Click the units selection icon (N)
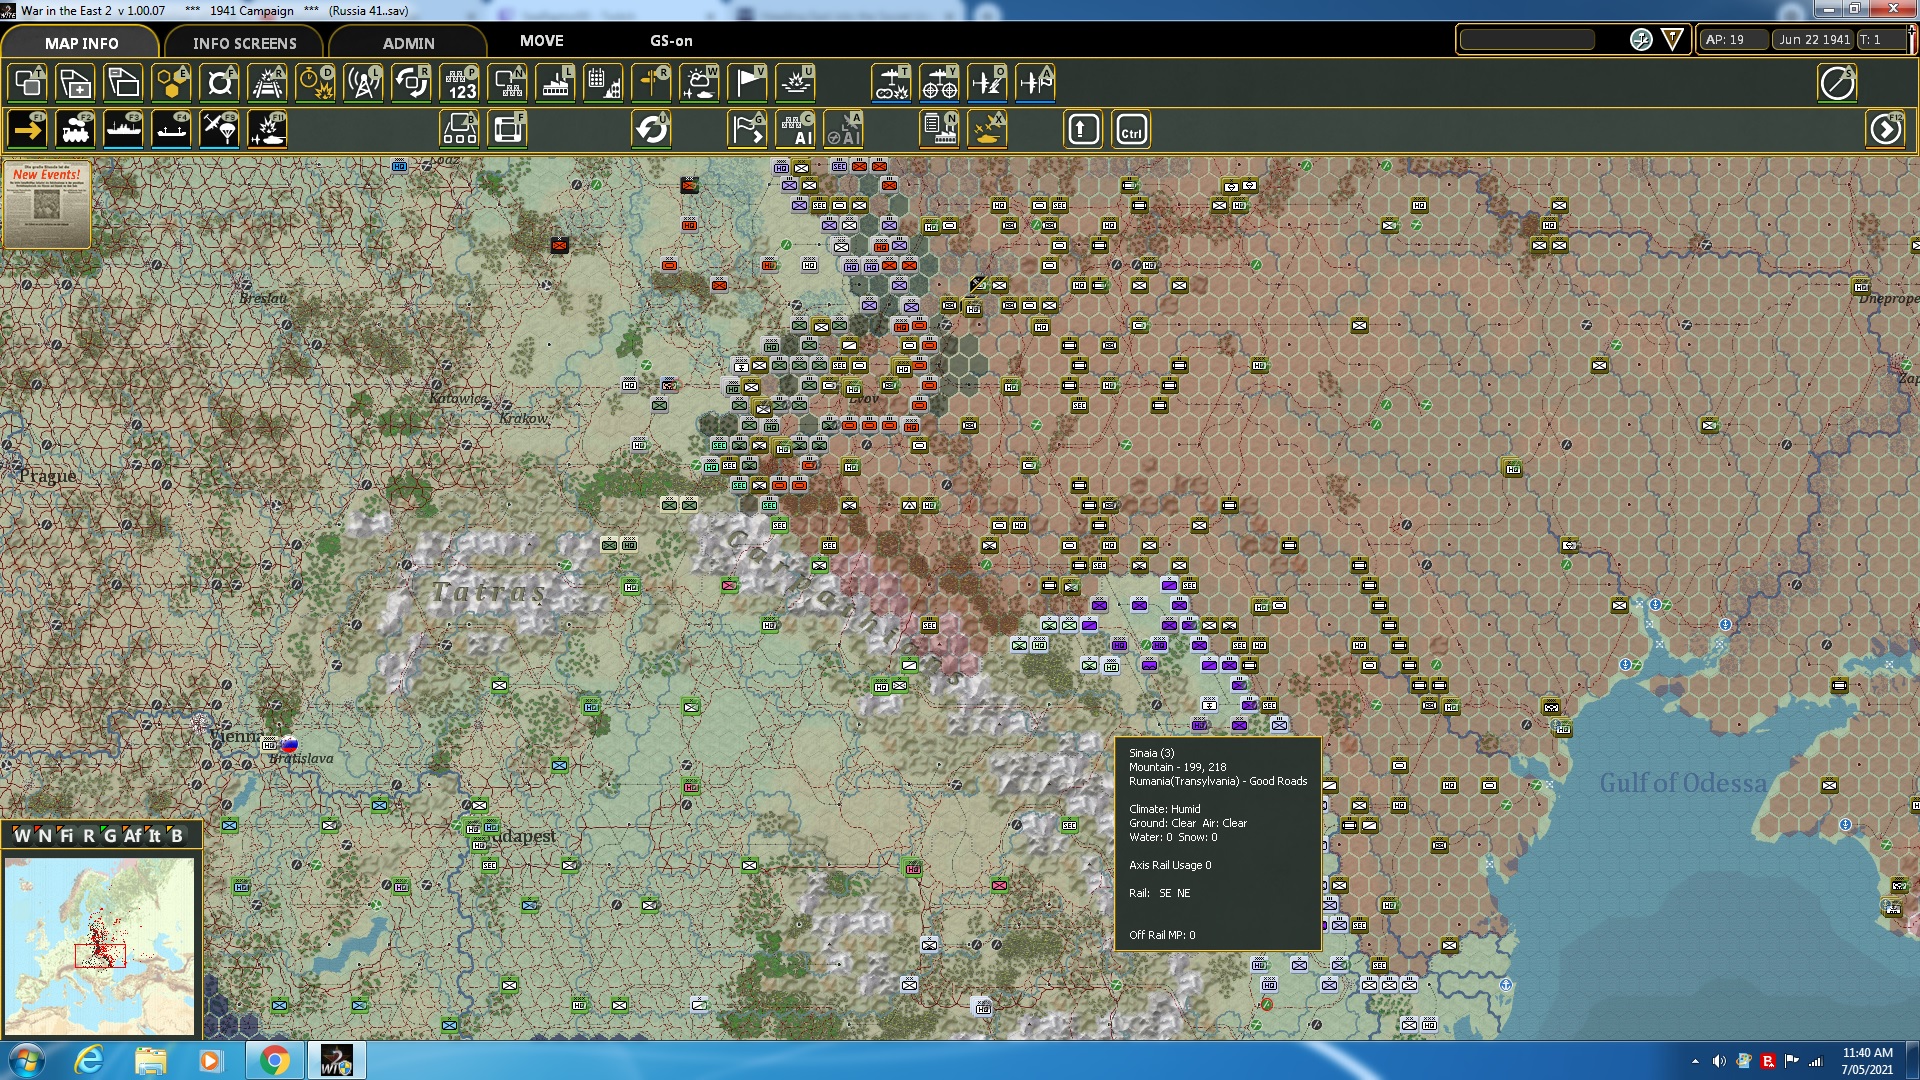The height and width of the screenshot is (1080, 1920). coord(508,83)
